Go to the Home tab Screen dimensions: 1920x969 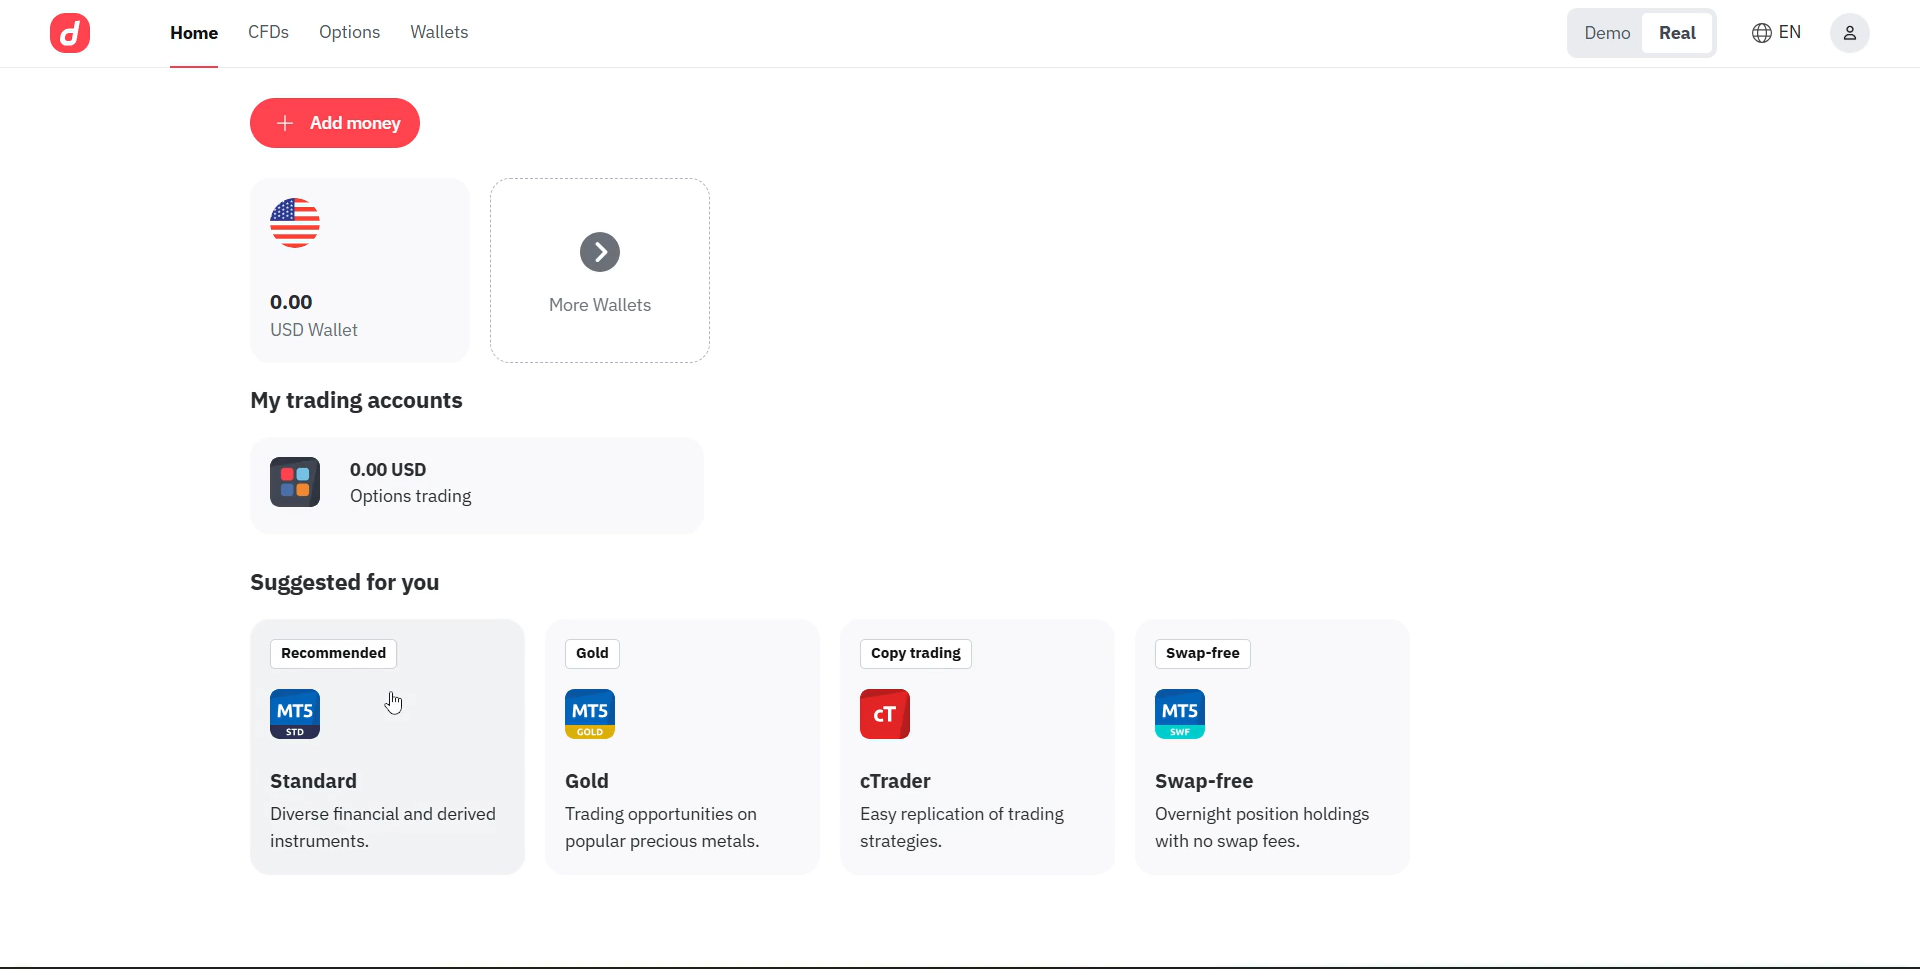point(194,33)
